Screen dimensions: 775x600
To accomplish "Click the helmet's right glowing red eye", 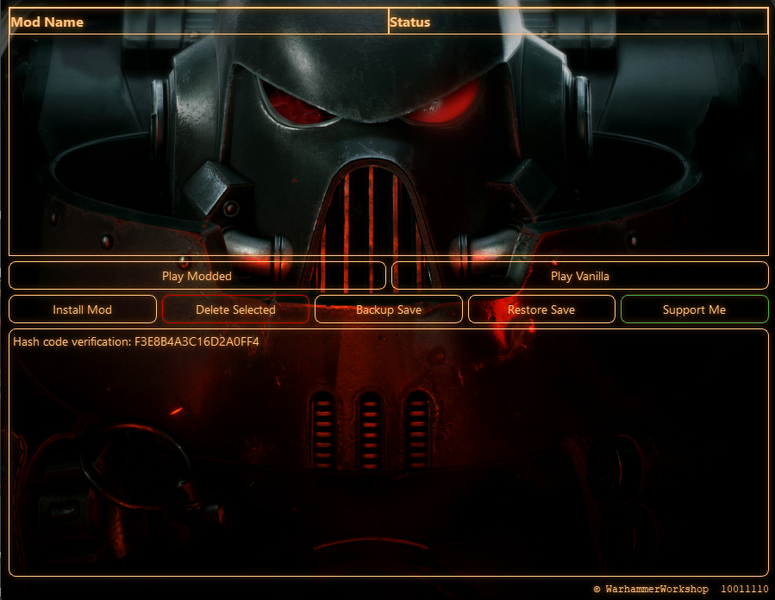I will 444,103.
